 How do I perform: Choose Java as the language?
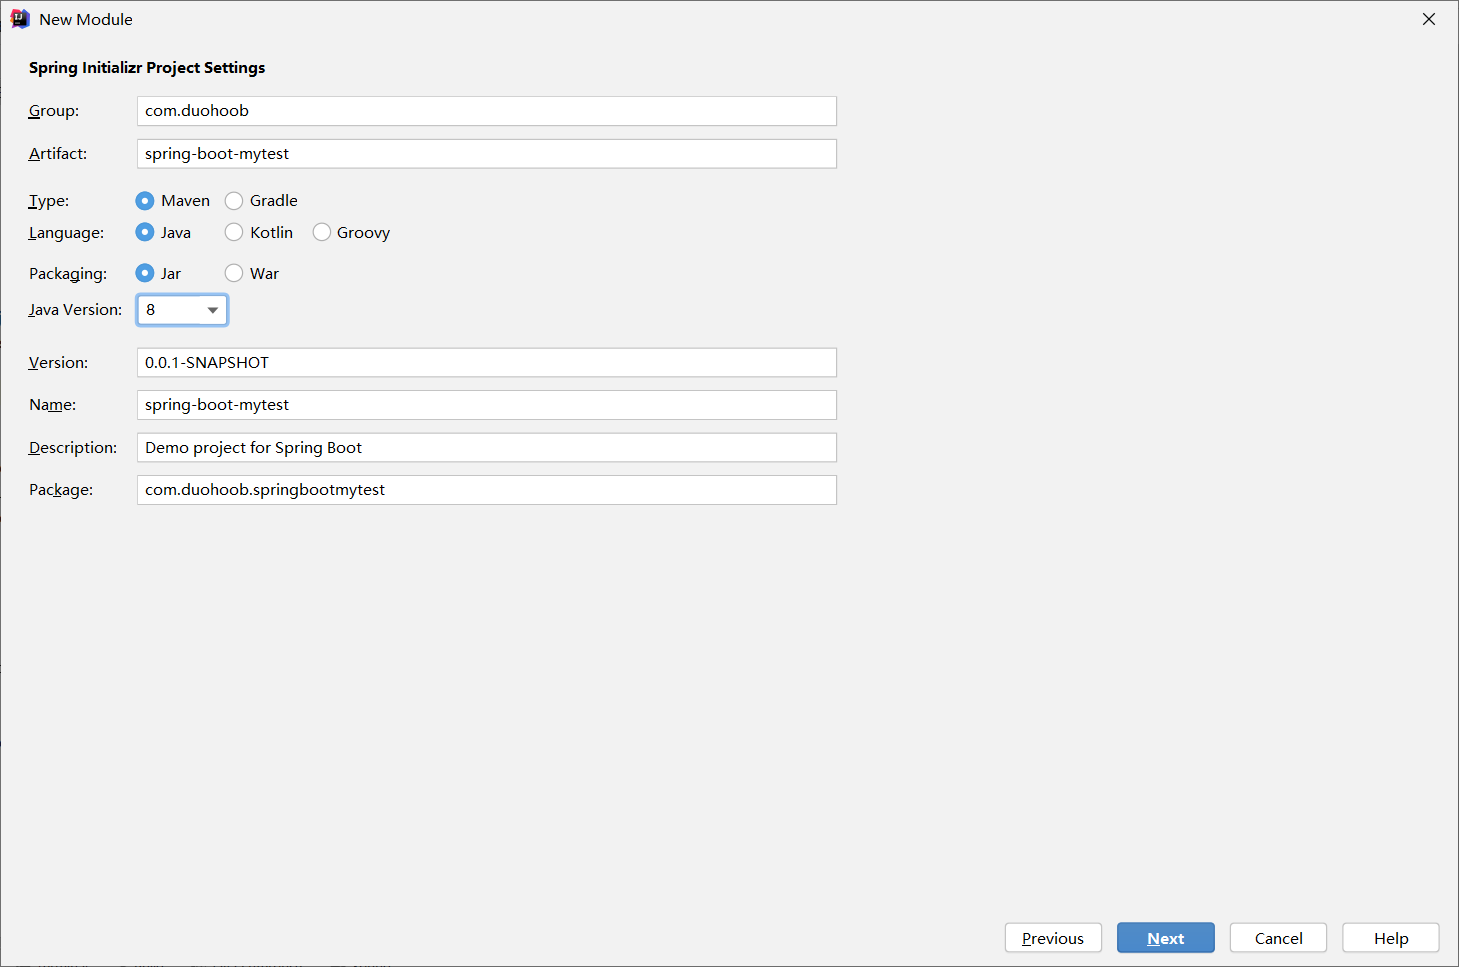(163, 233)
